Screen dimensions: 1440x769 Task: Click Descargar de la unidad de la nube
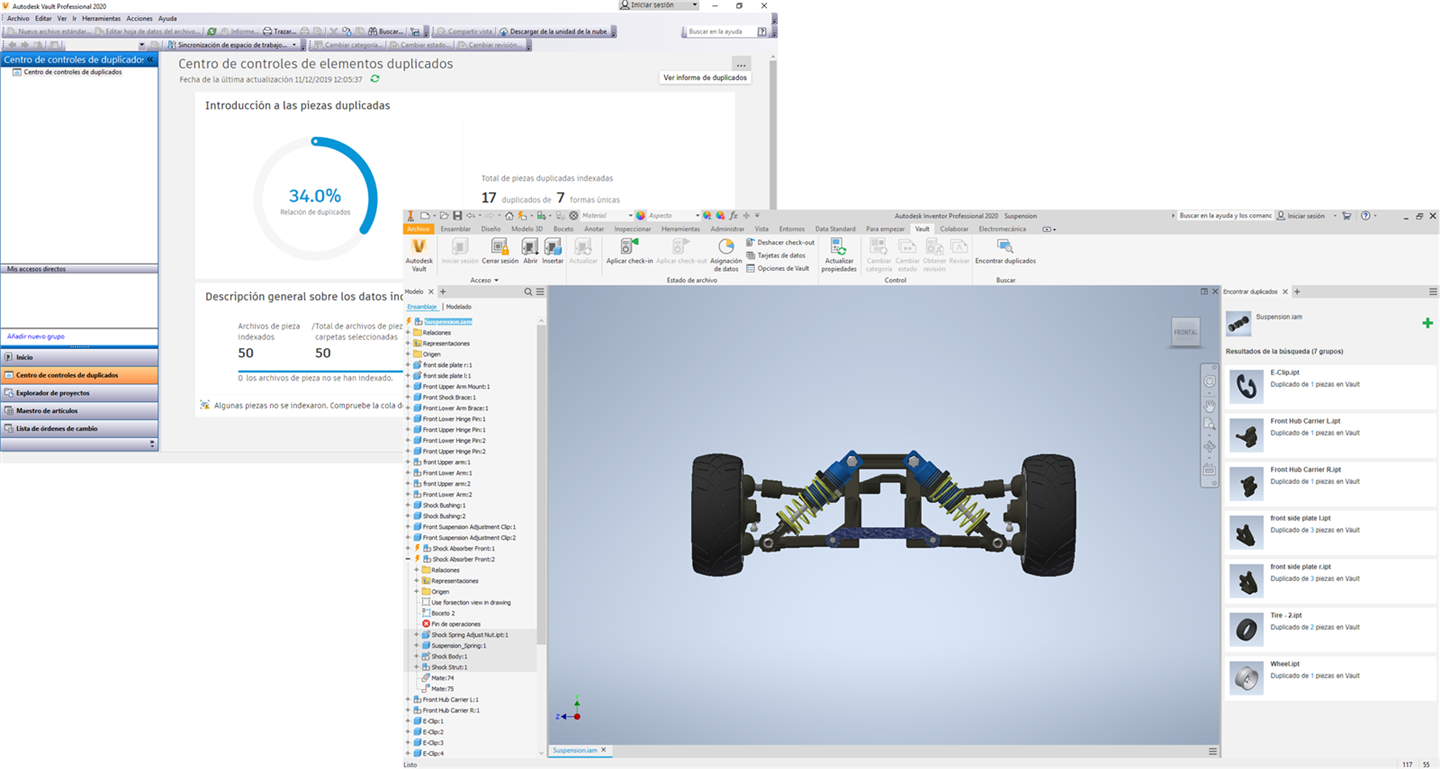(554, 31)
